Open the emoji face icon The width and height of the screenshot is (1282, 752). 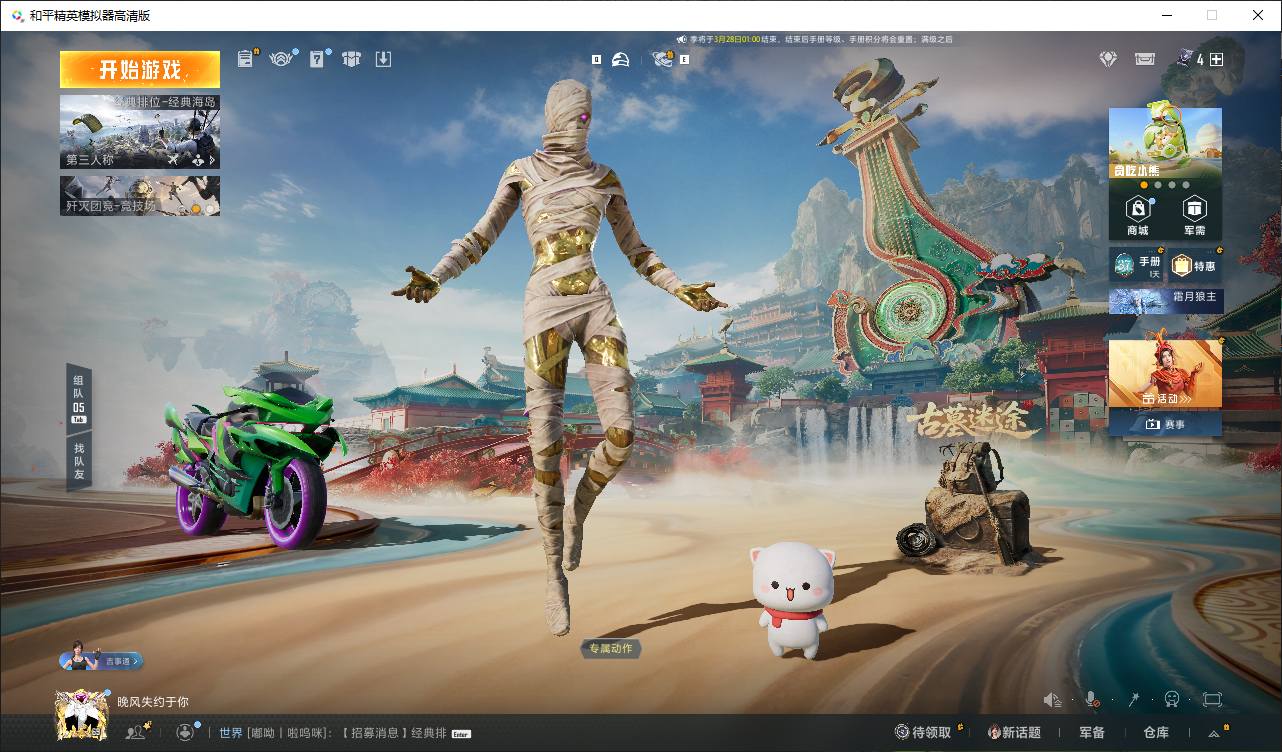coord(1172,700)
